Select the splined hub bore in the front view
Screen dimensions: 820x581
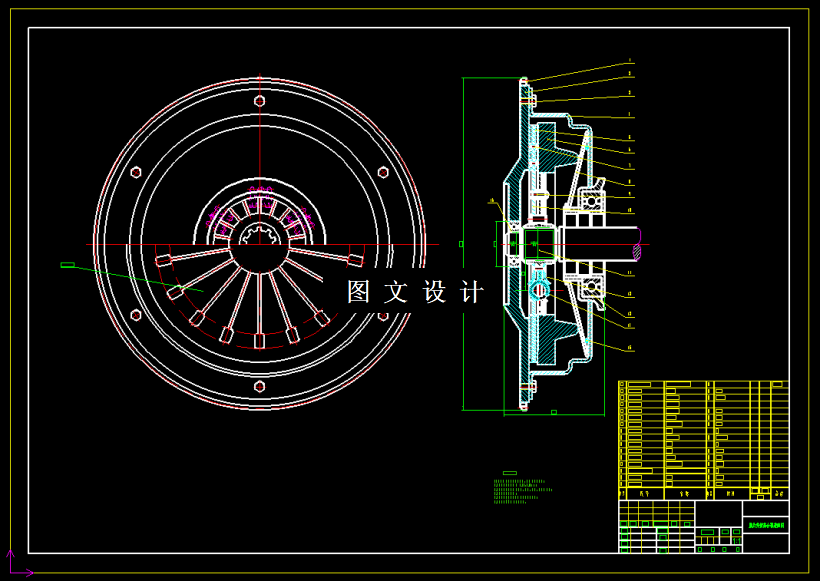click(260, 236)
